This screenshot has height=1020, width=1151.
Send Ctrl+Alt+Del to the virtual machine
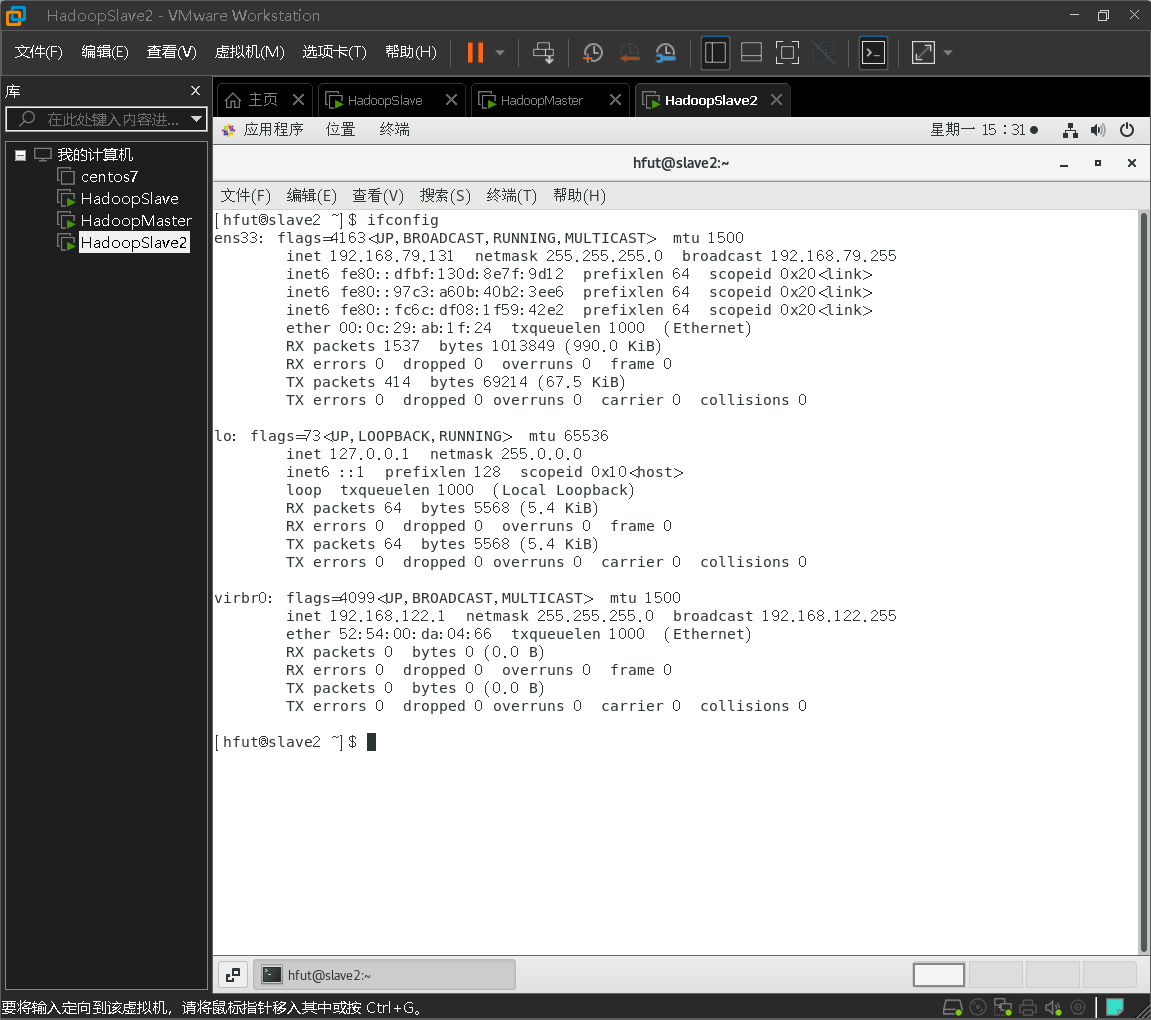[543, 53]
